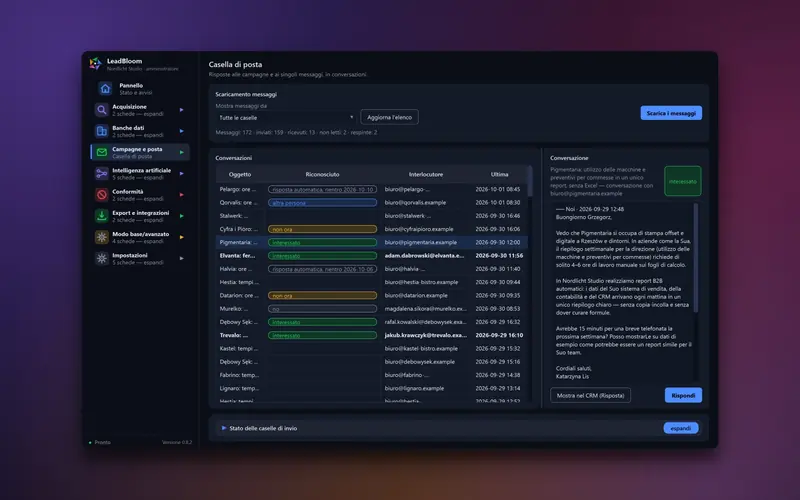Expand the Acquisizione section arrow
This screenshot has width=800, height=500.
tap(182, 110)
